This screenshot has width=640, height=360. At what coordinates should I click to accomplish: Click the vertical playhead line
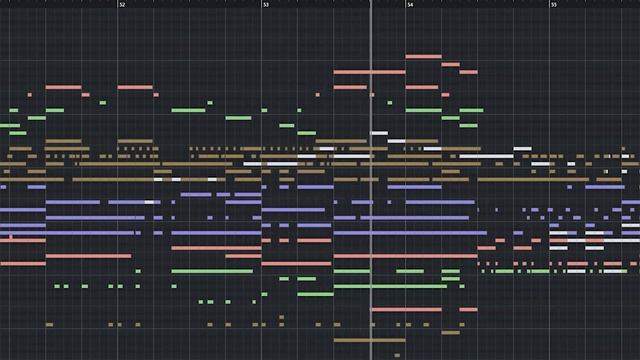click(371, 180)
